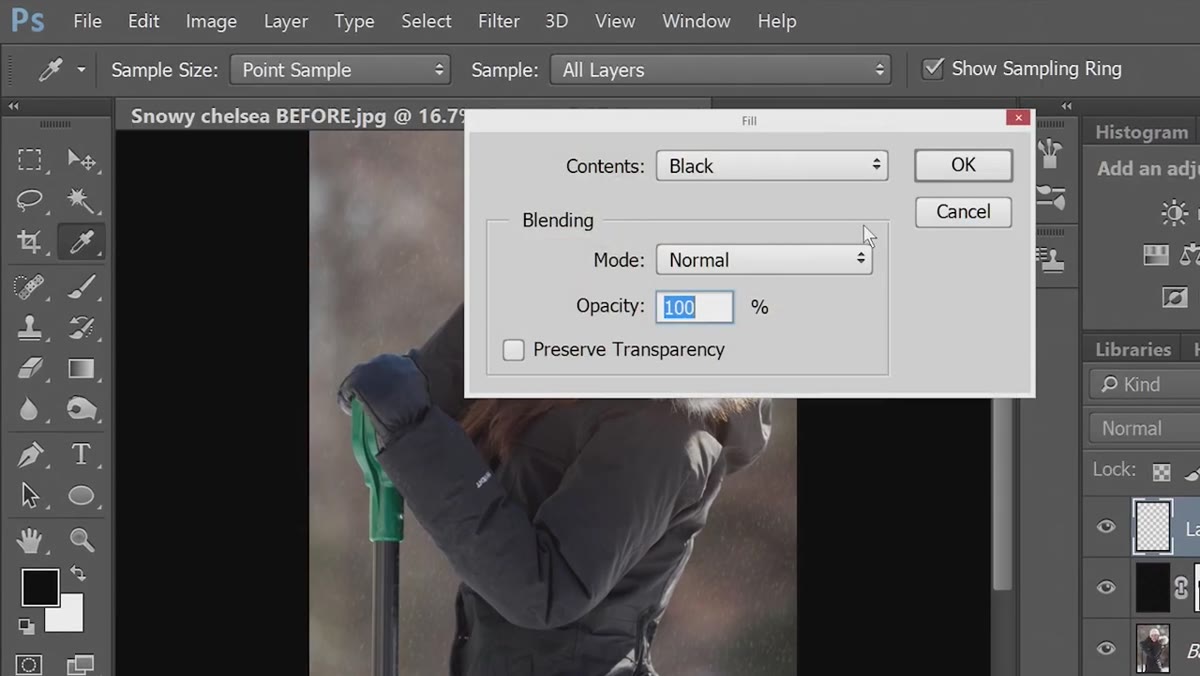1200x676 pixels.
Task: Lock transparent pixels in Layers panel
Action: (x=1162, y=471)
